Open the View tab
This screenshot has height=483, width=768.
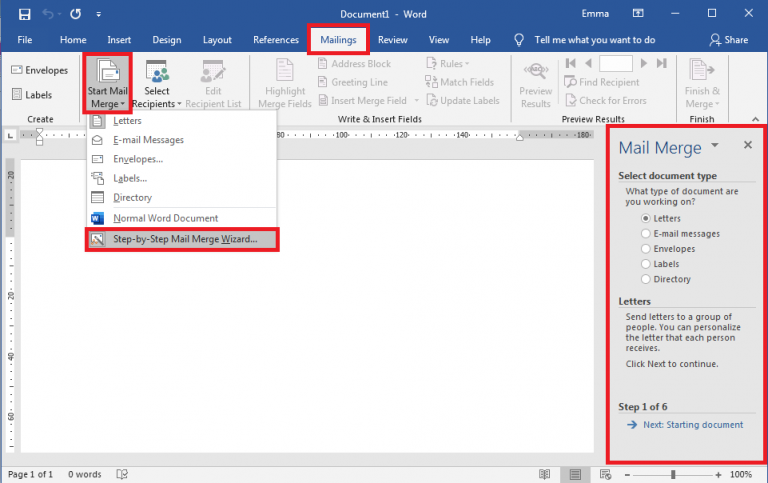(439, 40)
